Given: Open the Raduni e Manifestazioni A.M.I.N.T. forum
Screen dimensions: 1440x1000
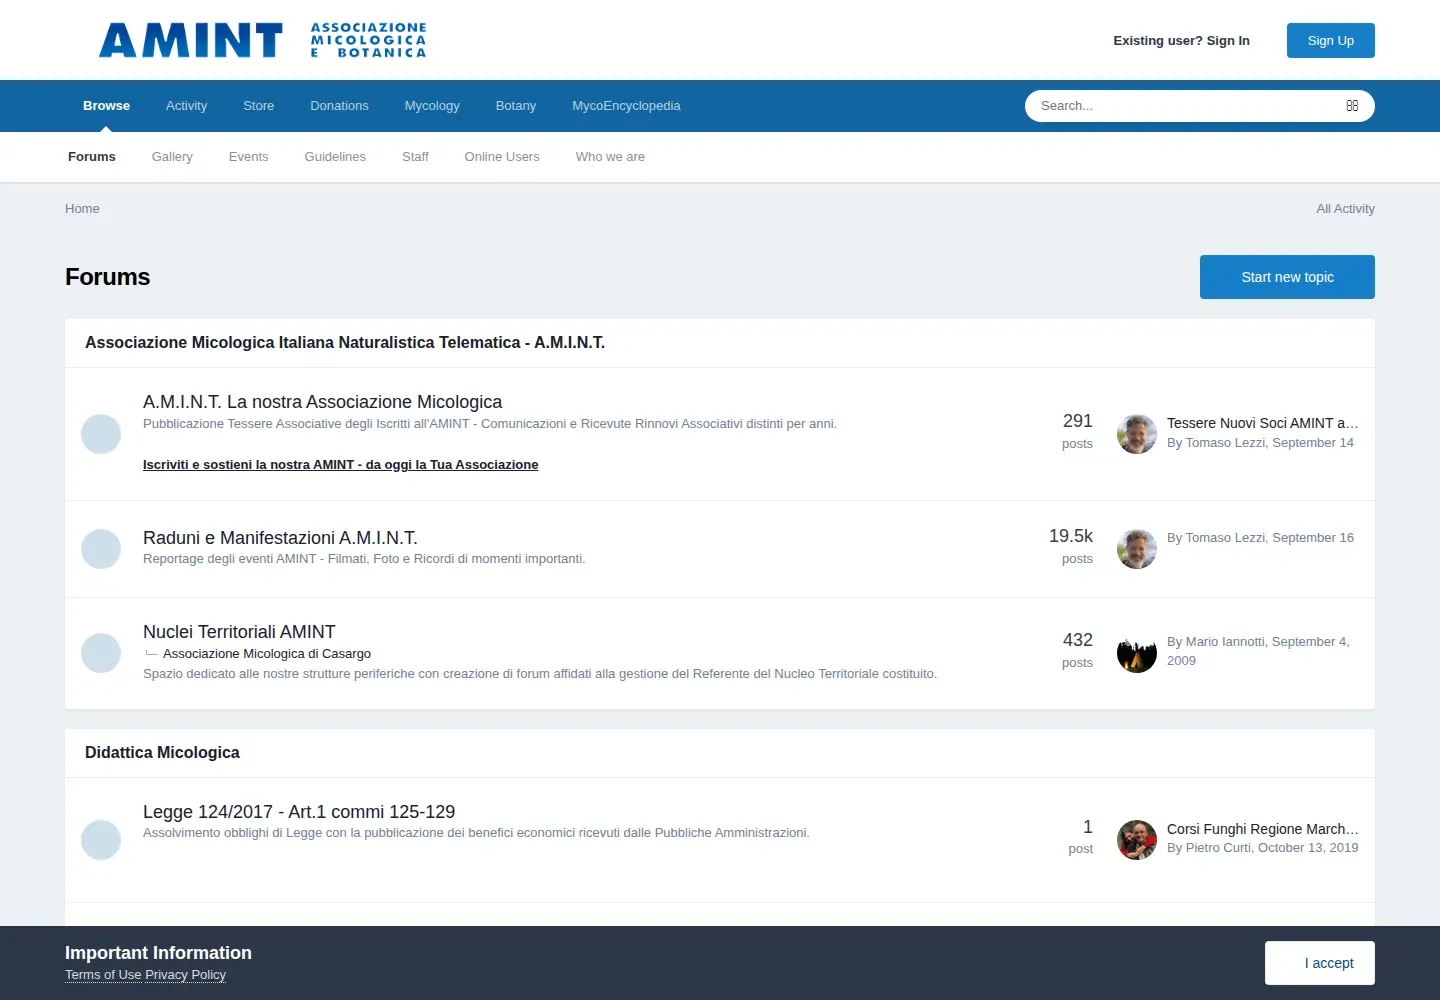Looking at the screenshot, I should tap(280, 538).
